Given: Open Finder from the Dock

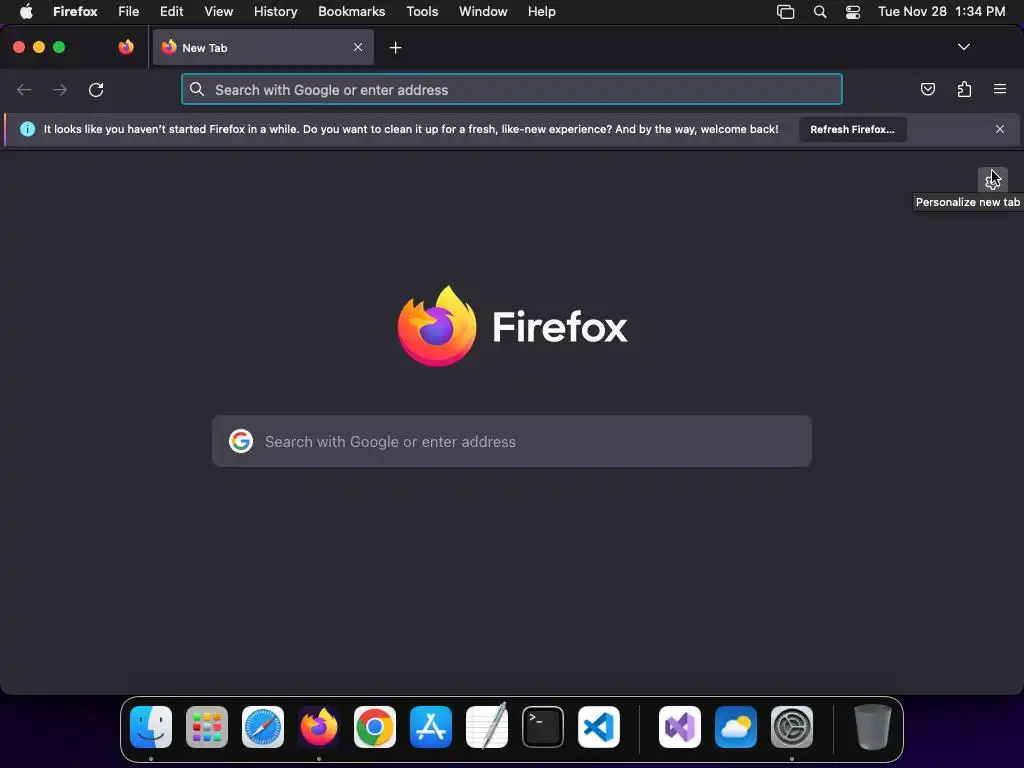Looking at the screenshot, I should [151, 727].
